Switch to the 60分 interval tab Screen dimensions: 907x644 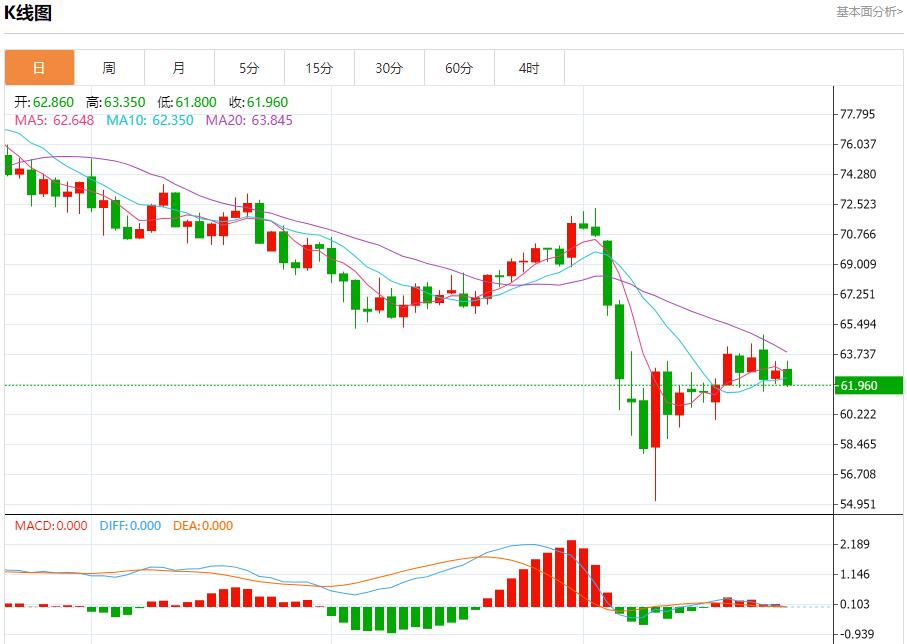point(459,68)
